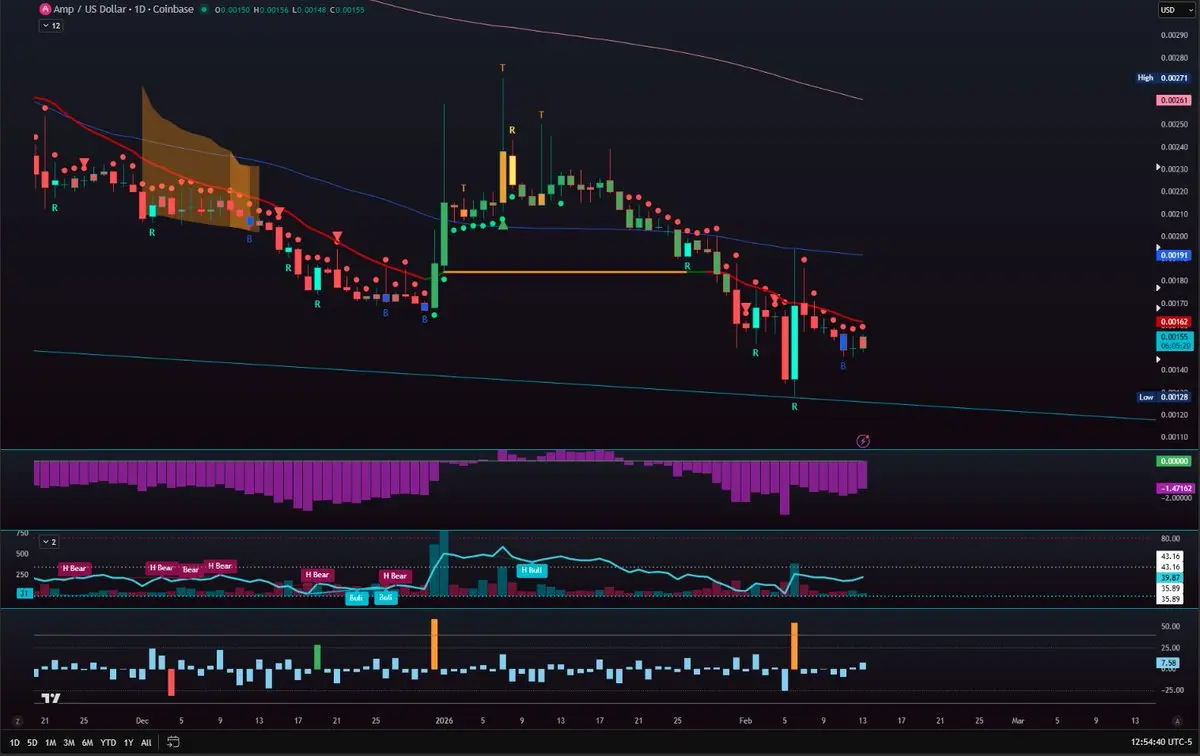
Task: Click the topmost orange T label
Action: pos(503,67)
